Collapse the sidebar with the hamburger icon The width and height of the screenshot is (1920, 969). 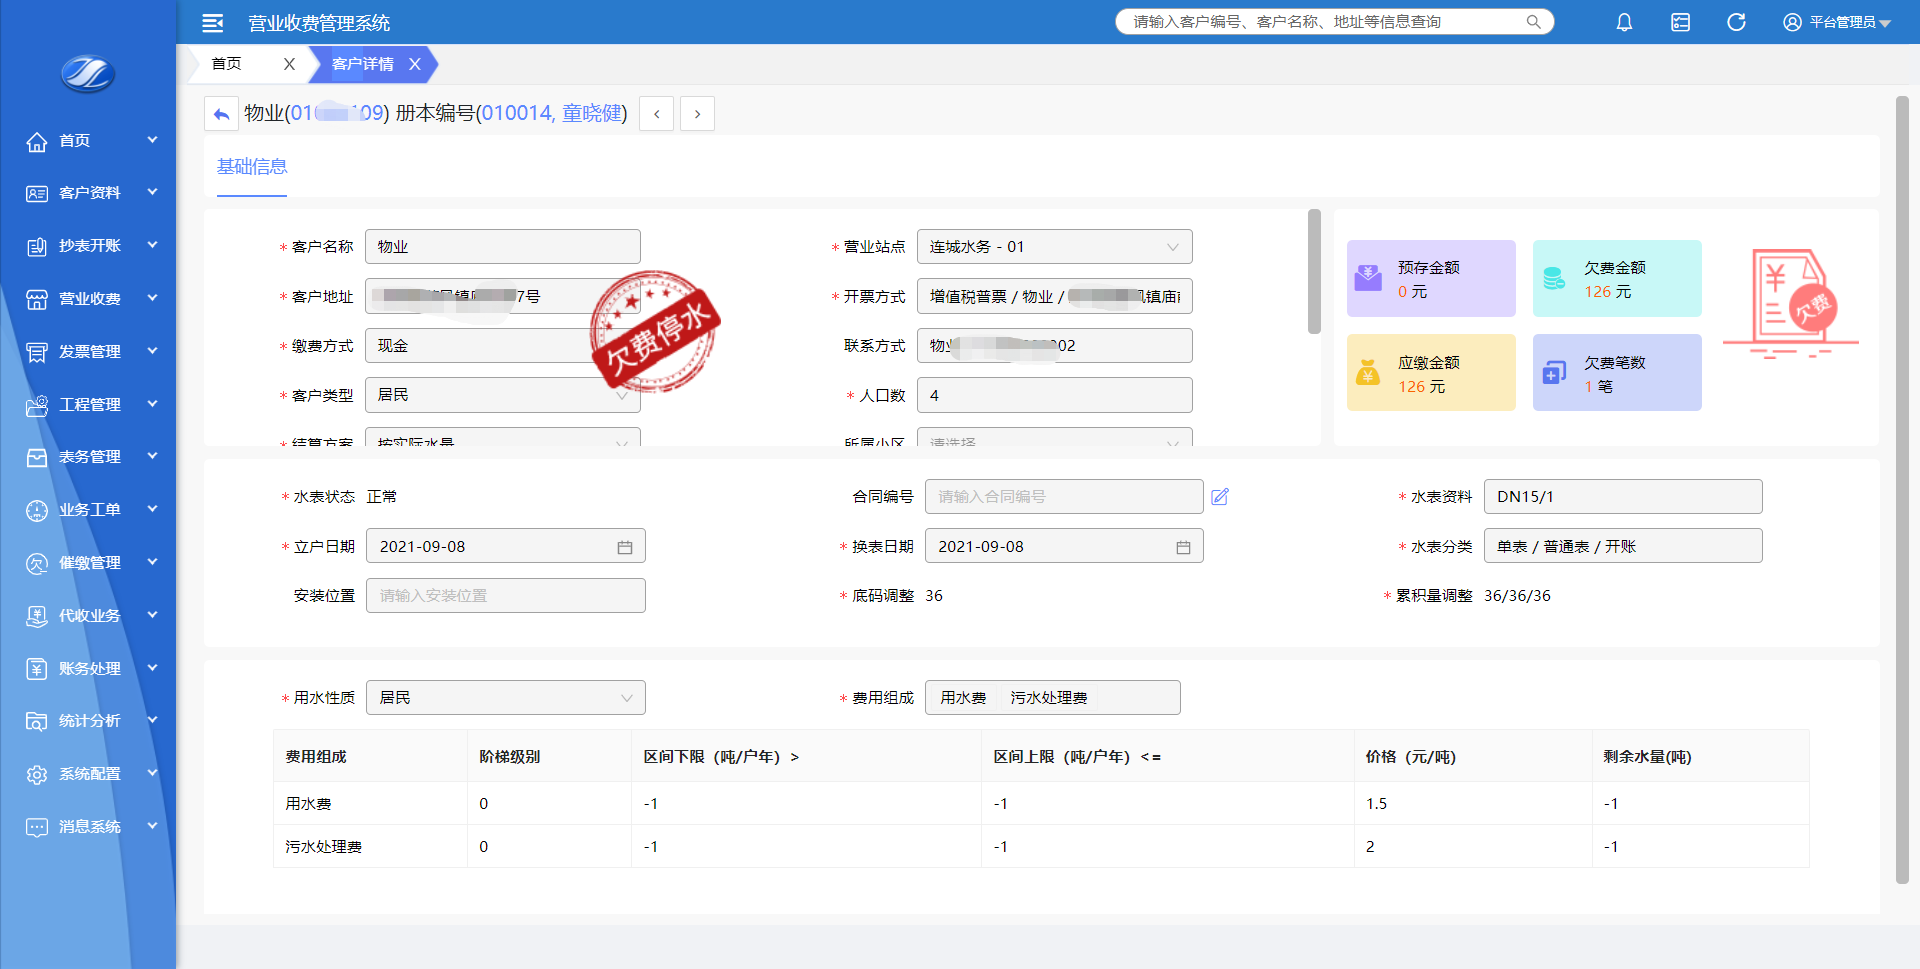212,22
